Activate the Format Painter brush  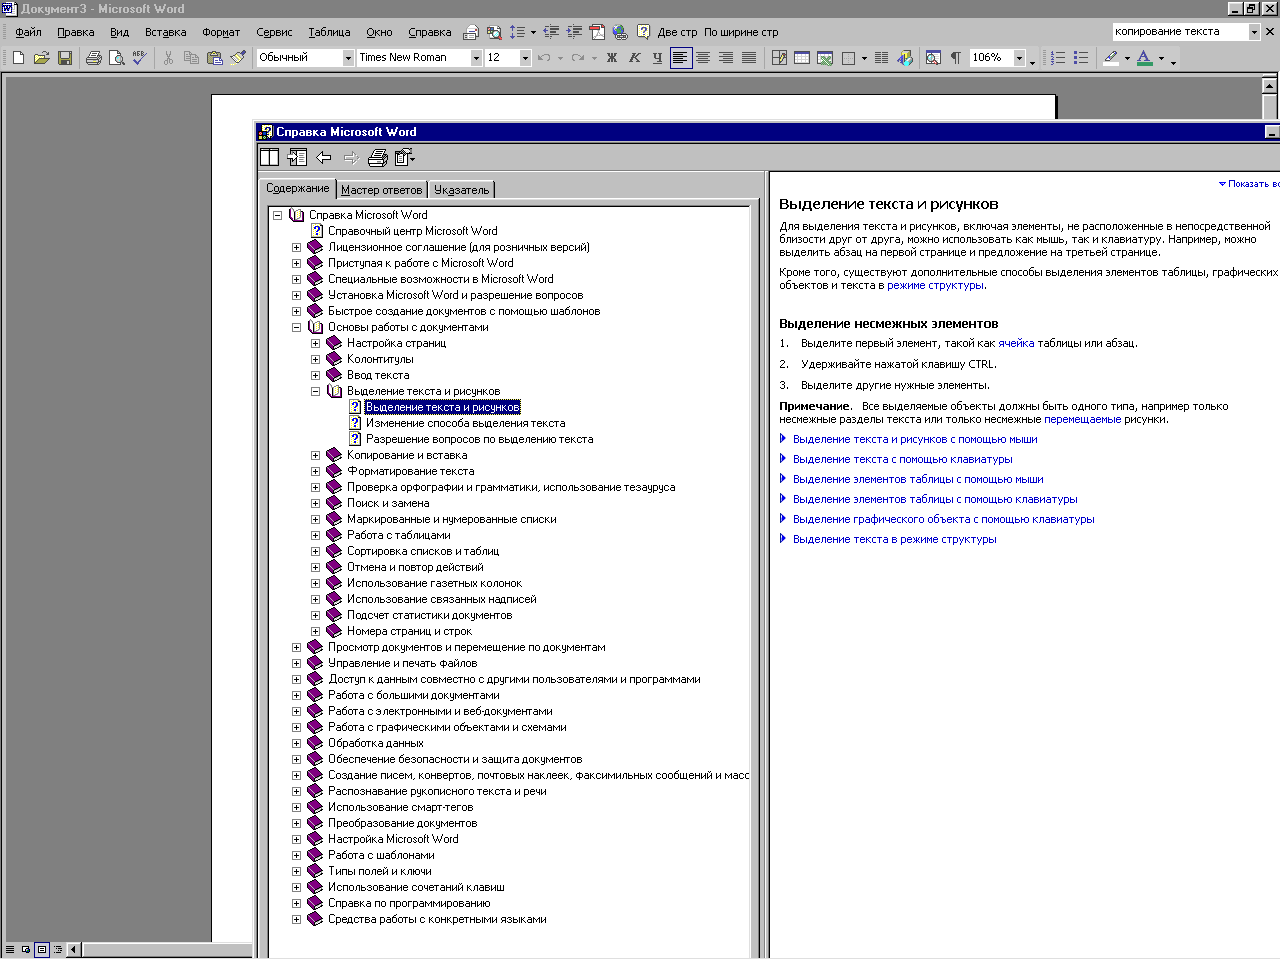(237, 58)
